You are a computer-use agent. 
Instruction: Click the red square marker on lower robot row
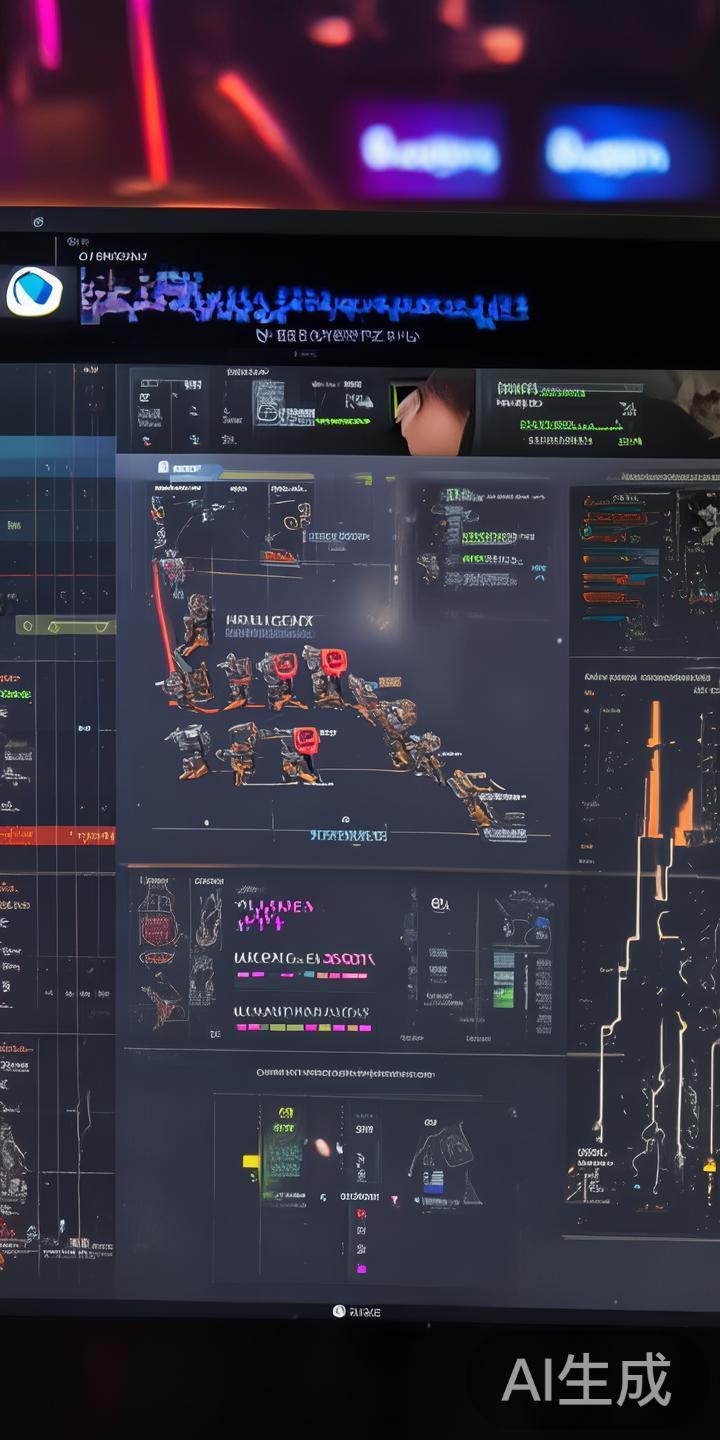point(306,740)
